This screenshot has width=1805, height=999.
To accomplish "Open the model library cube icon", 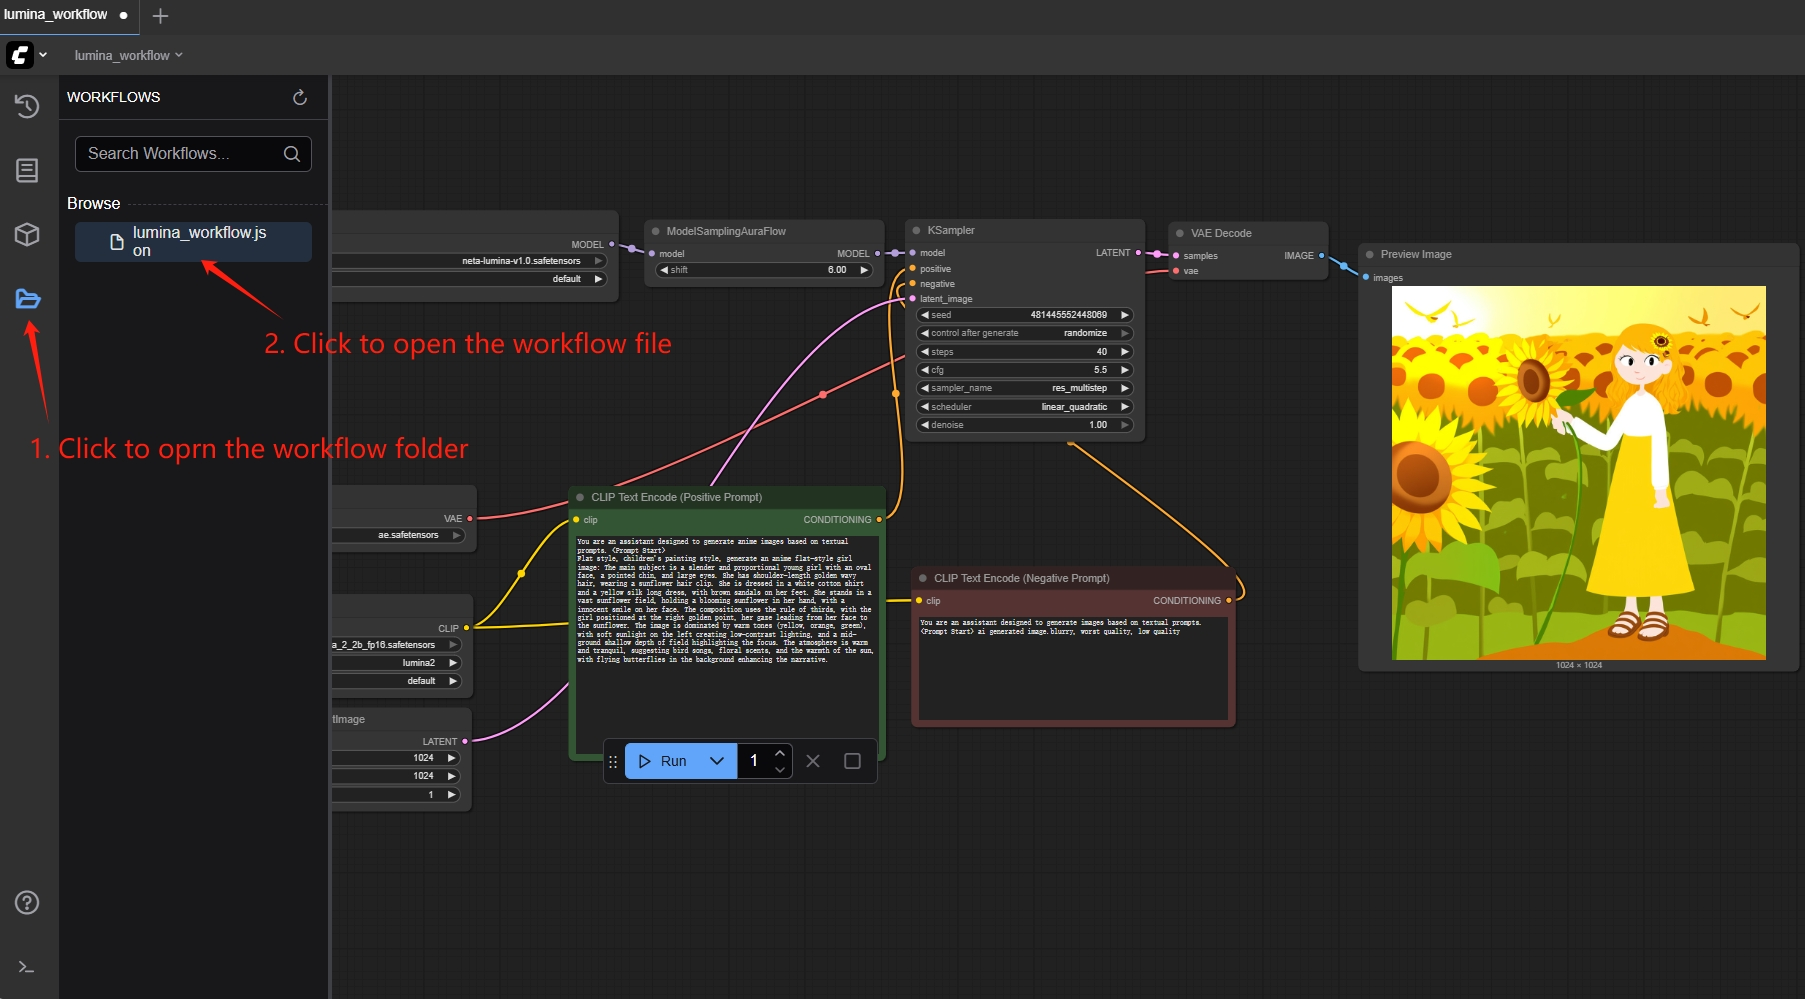I will (x=27, y=235).
